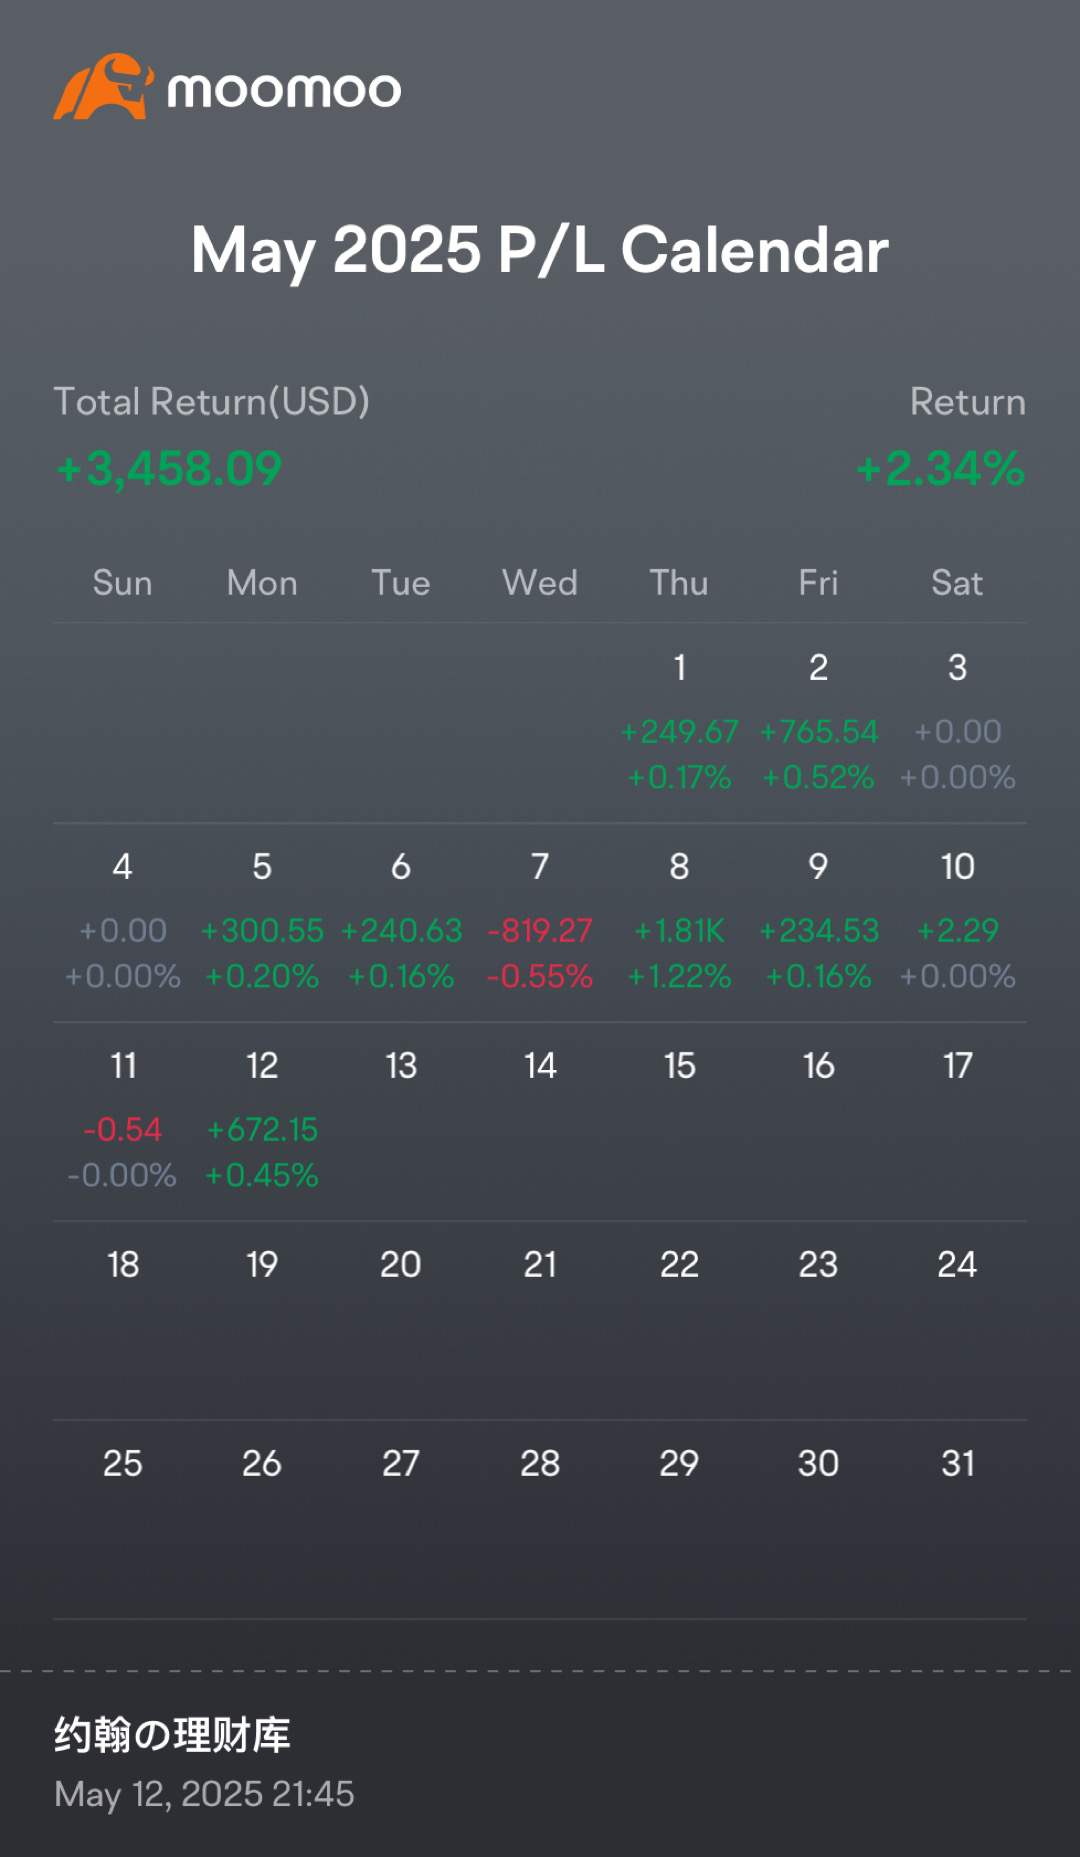Tap the Return +2.34% percentage
The width and height of the screenshot is (1080, 1857).
940,469
